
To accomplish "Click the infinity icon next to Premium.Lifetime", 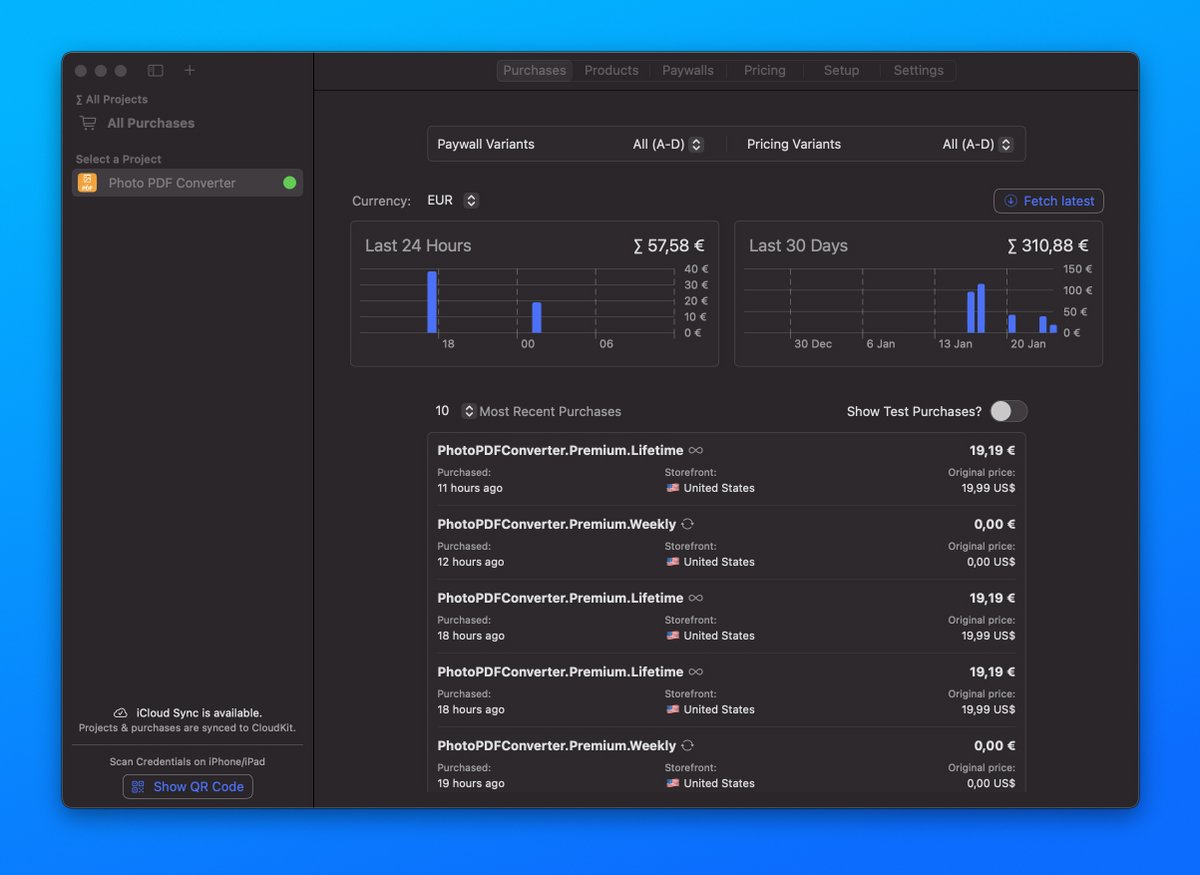I will (x=694, y=450).
